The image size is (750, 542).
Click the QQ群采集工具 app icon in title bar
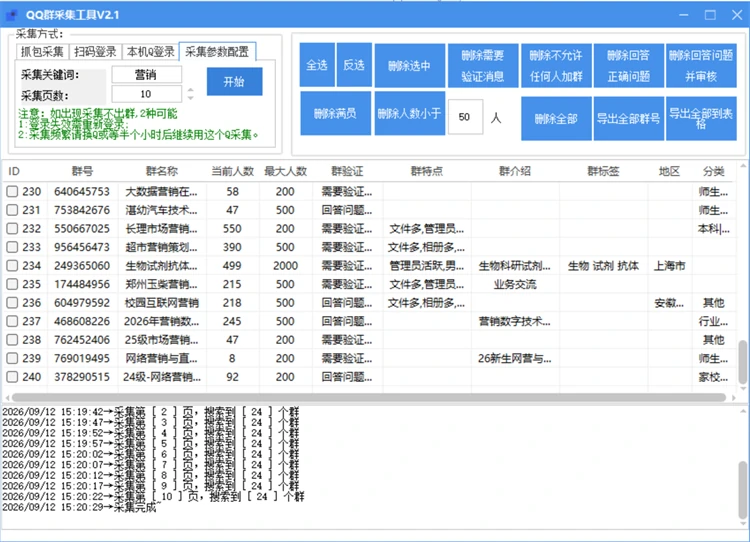point(11,15)
